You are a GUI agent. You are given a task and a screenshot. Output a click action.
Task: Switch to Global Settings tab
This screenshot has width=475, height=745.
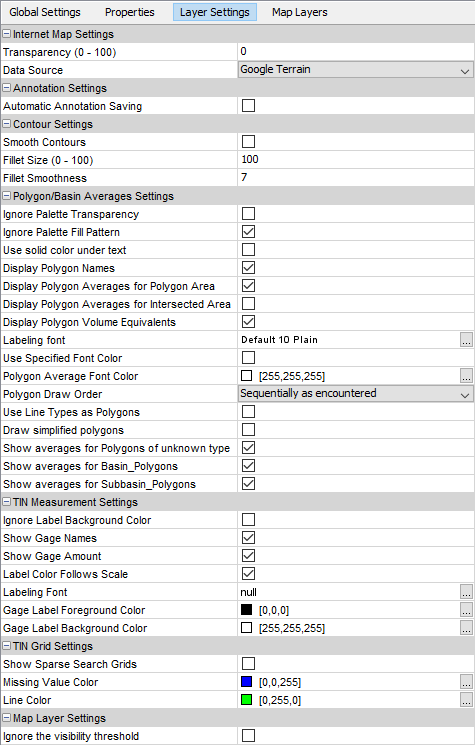point(45,12)
